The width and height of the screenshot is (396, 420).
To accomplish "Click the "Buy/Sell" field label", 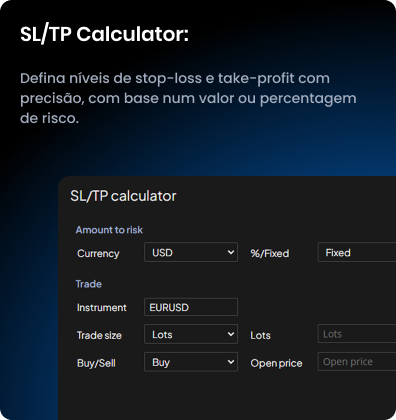I will click(x=96, y=363).
